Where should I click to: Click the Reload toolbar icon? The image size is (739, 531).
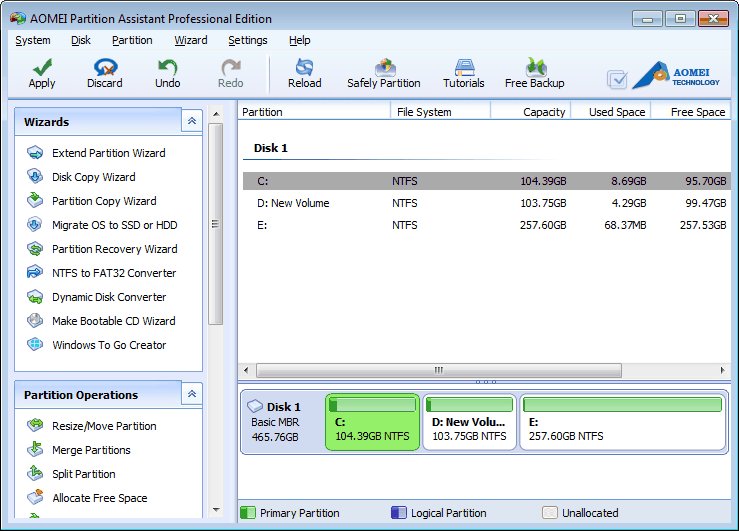click(304, 67)
